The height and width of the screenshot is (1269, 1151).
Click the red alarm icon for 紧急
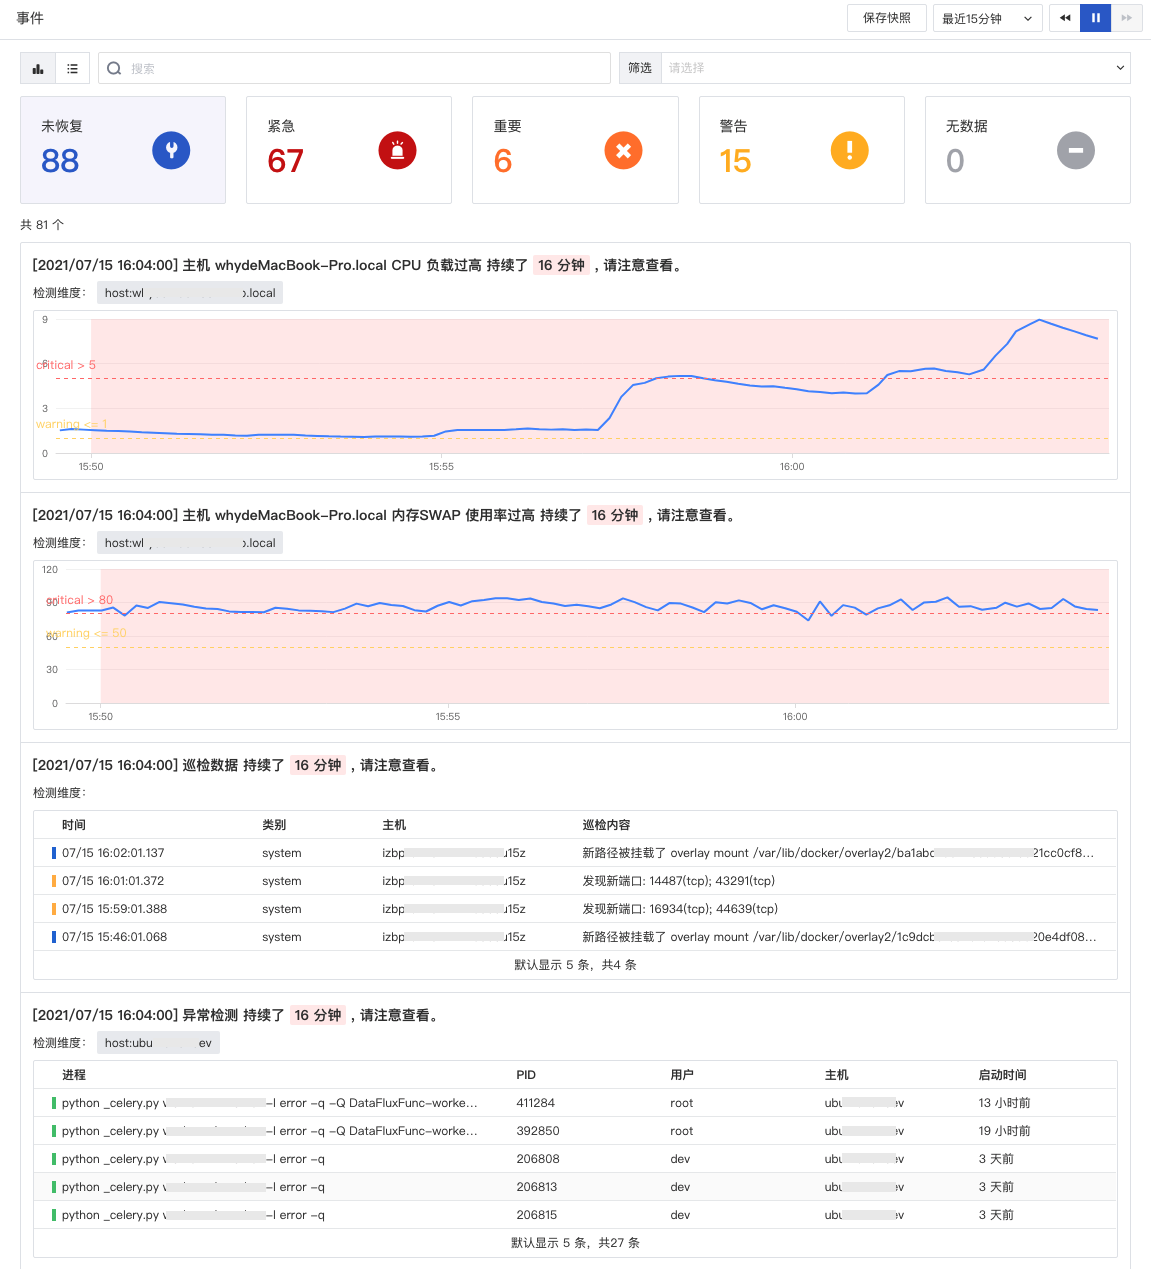397,151
